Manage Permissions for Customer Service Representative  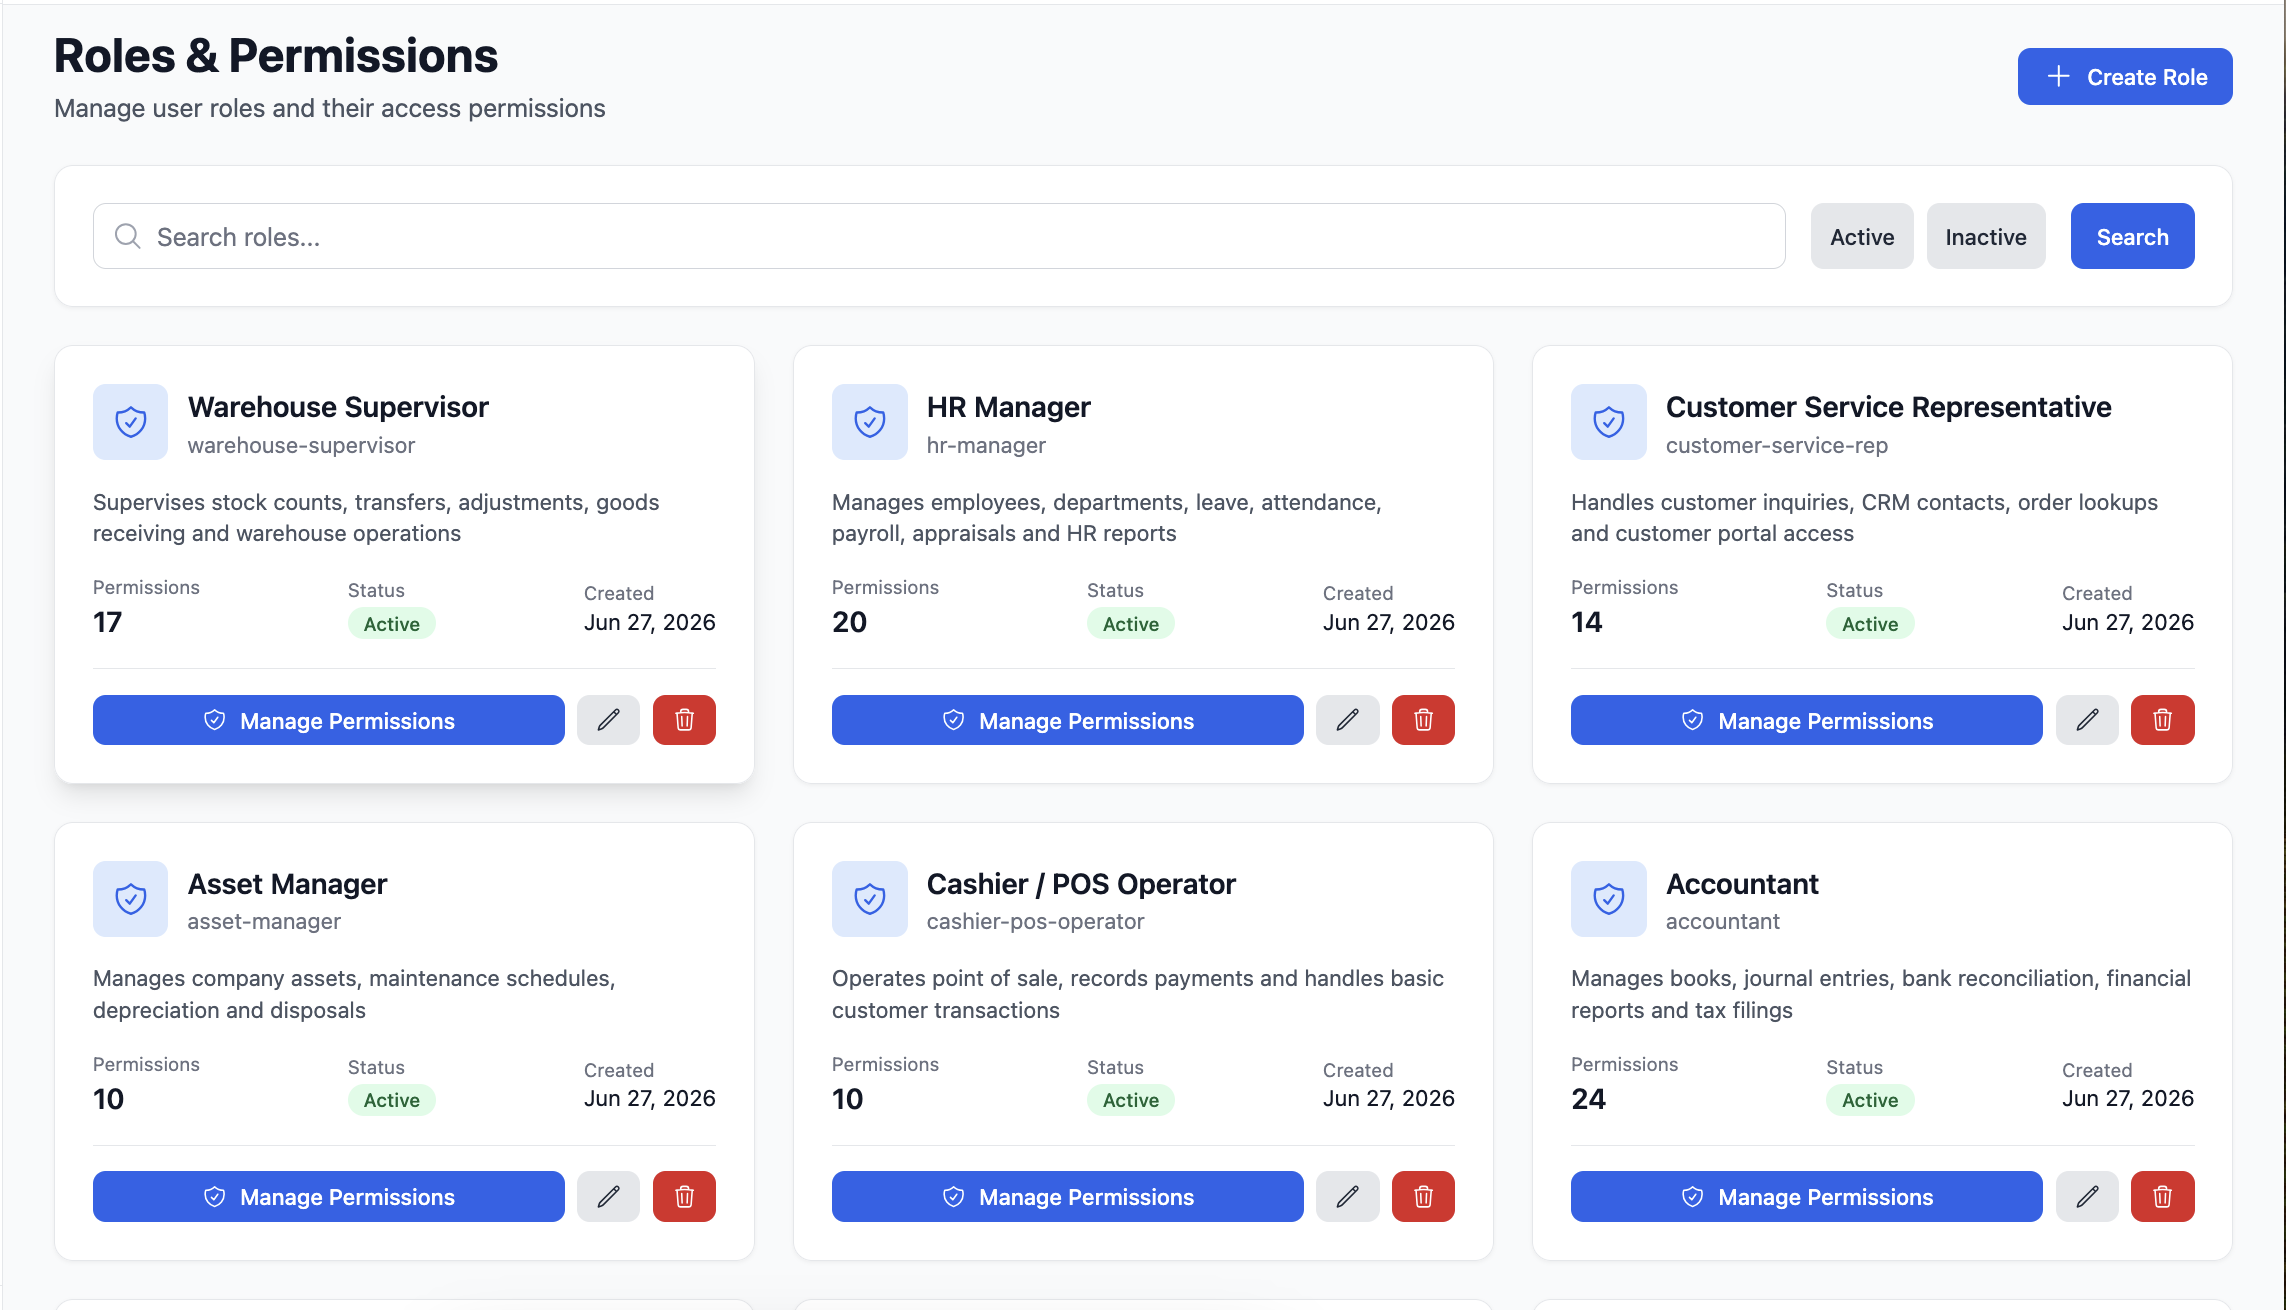point(1806,720)
